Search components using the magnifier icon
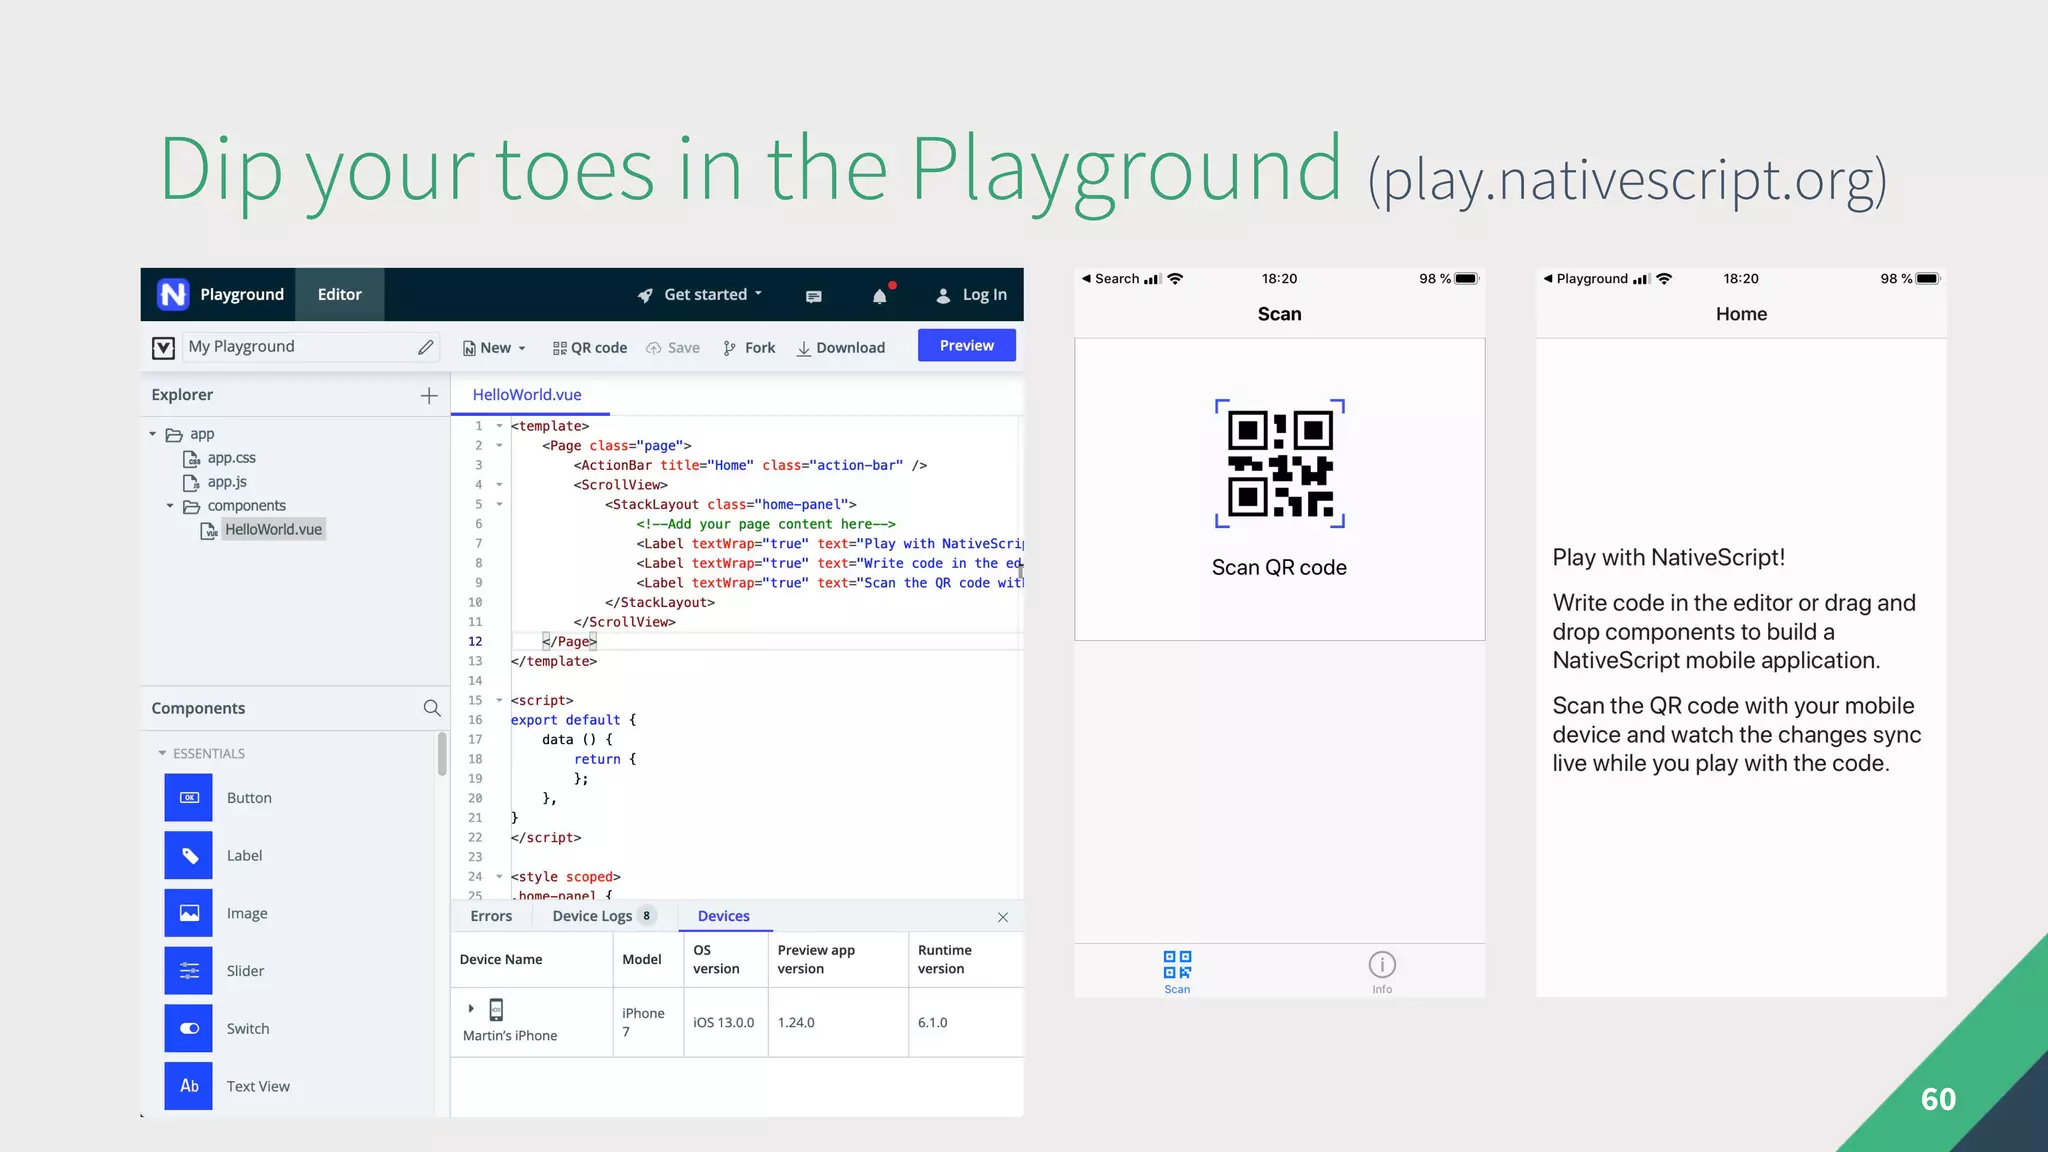 (x=432, y=708)
